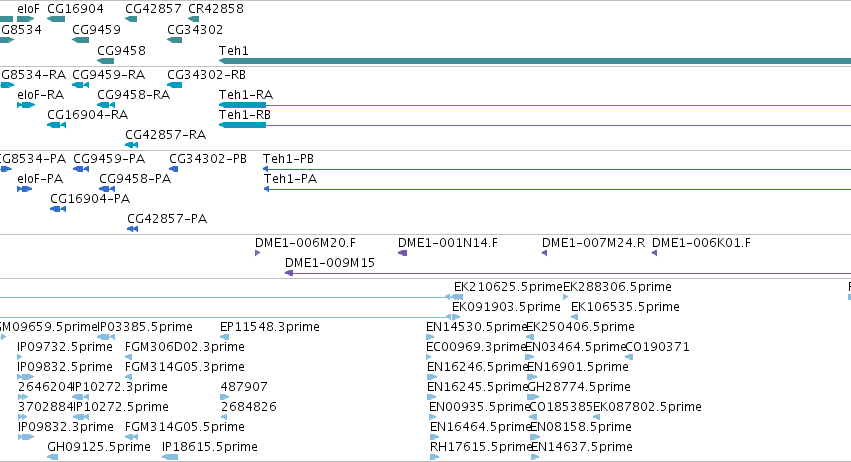The width and height of the screenshot is (851, 462).
Task: Click the EK250406.5prime label text
Action: 580,327
